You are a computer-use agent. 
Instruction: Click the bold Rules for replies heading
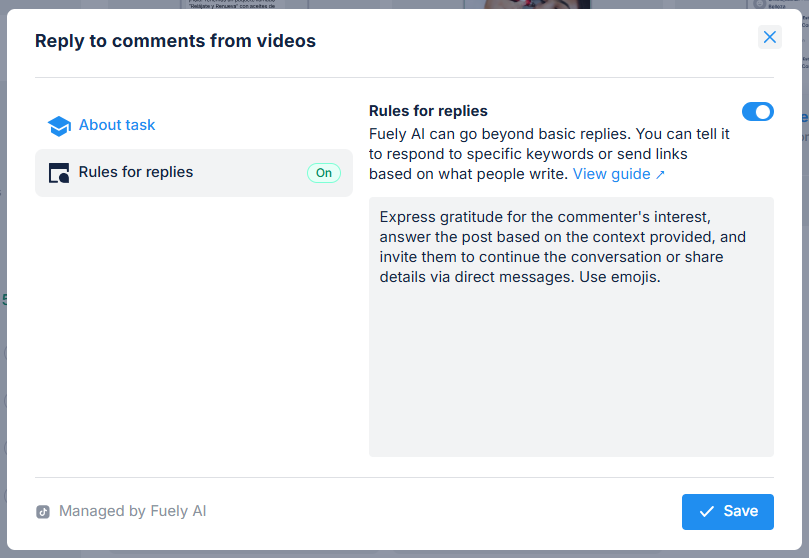tap(428, 111)
